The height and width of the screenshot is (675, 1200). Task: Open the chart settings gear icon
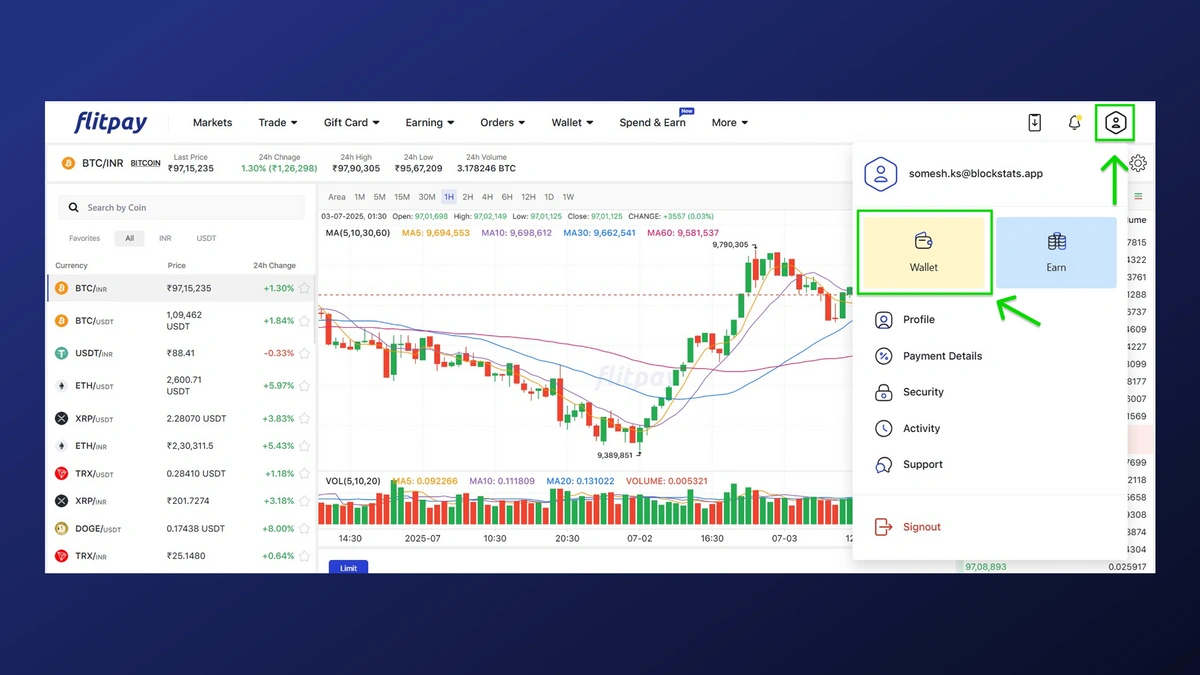pos(1138,163)
